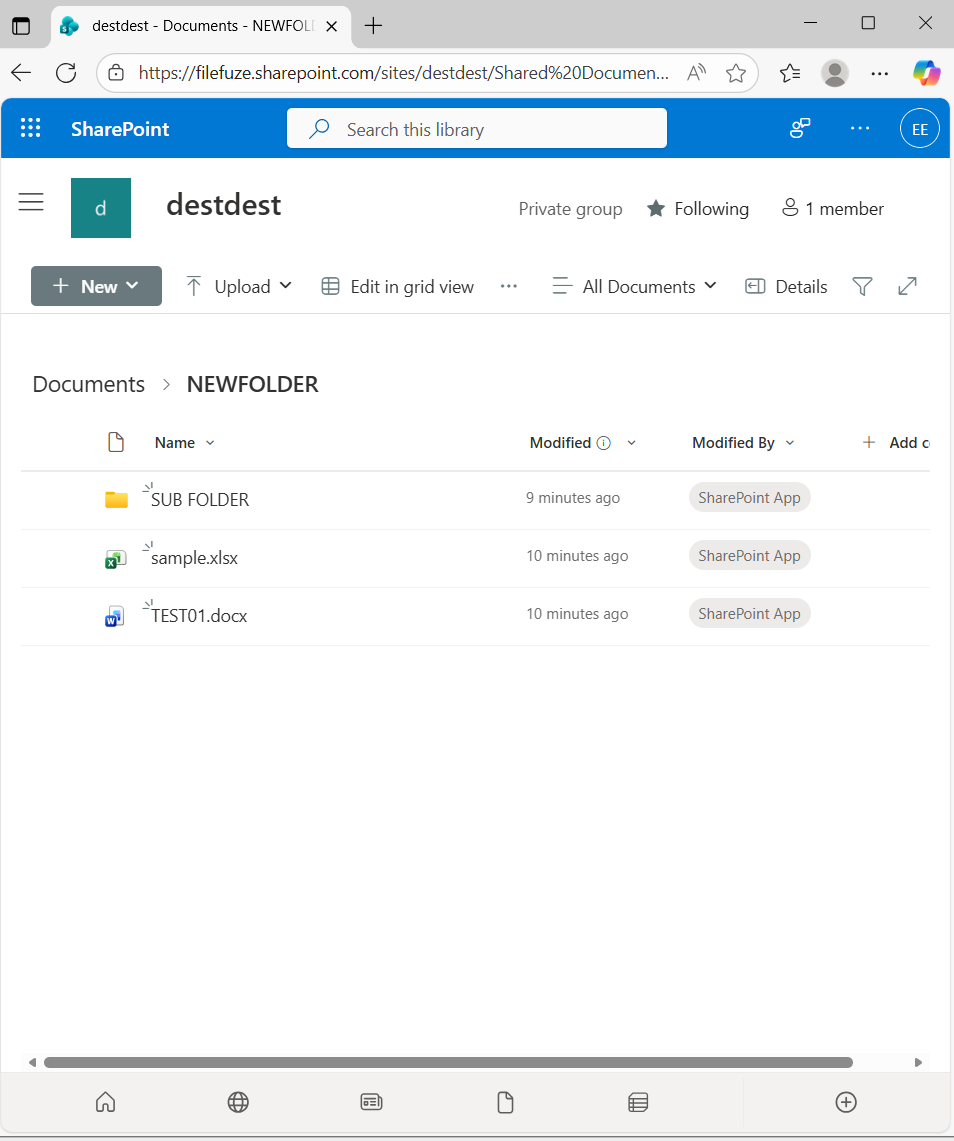Open the Name column sort menu
This screenshot has height=1141, width=954.
[185, 442]
